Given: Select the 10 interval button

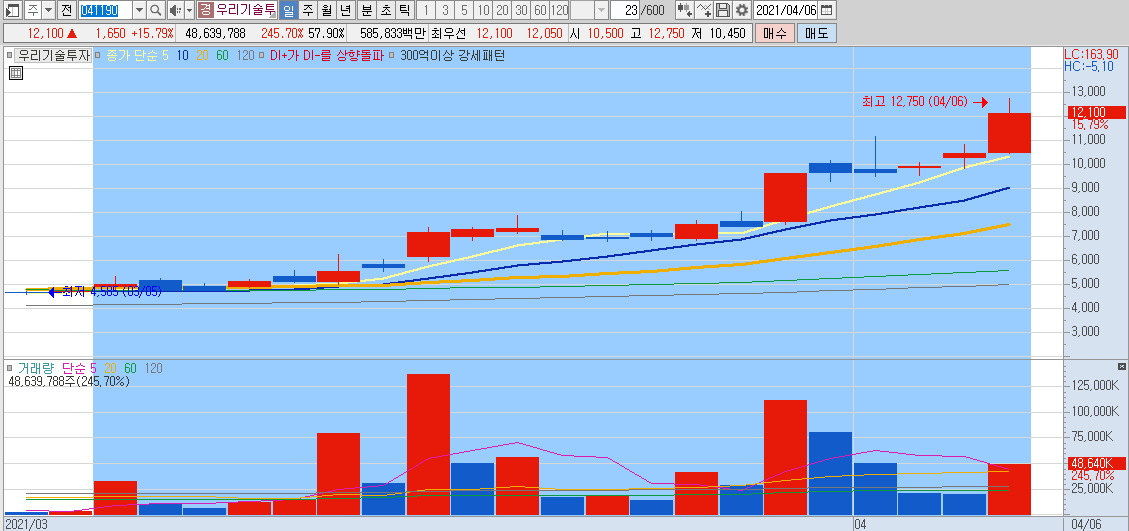Looking at the screenshot, I should [484, 10].
